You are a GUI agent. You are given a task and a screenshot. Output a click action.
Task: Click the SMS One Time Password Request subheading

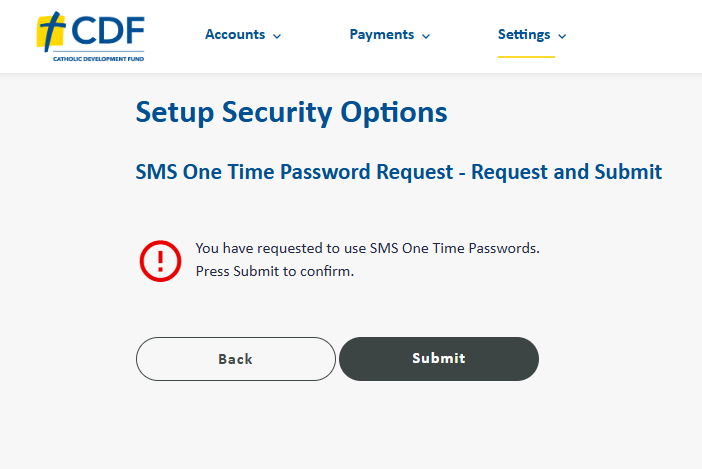click(x=398, y=172)
